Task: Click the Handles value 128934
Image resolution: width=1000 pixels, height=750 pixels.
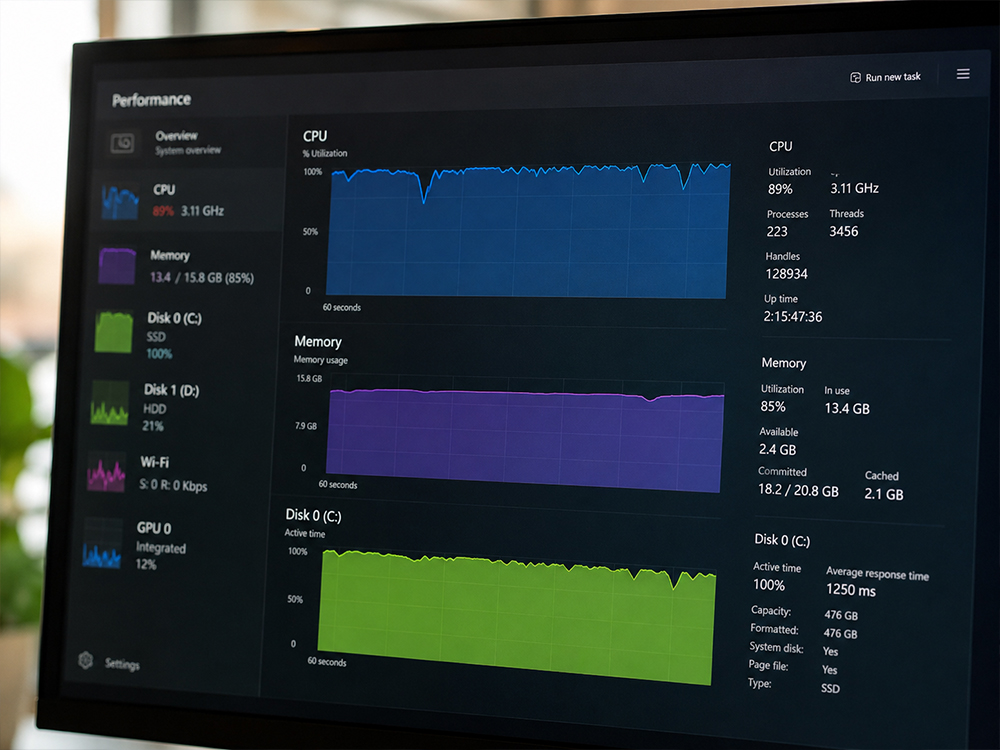Action: 786,274
